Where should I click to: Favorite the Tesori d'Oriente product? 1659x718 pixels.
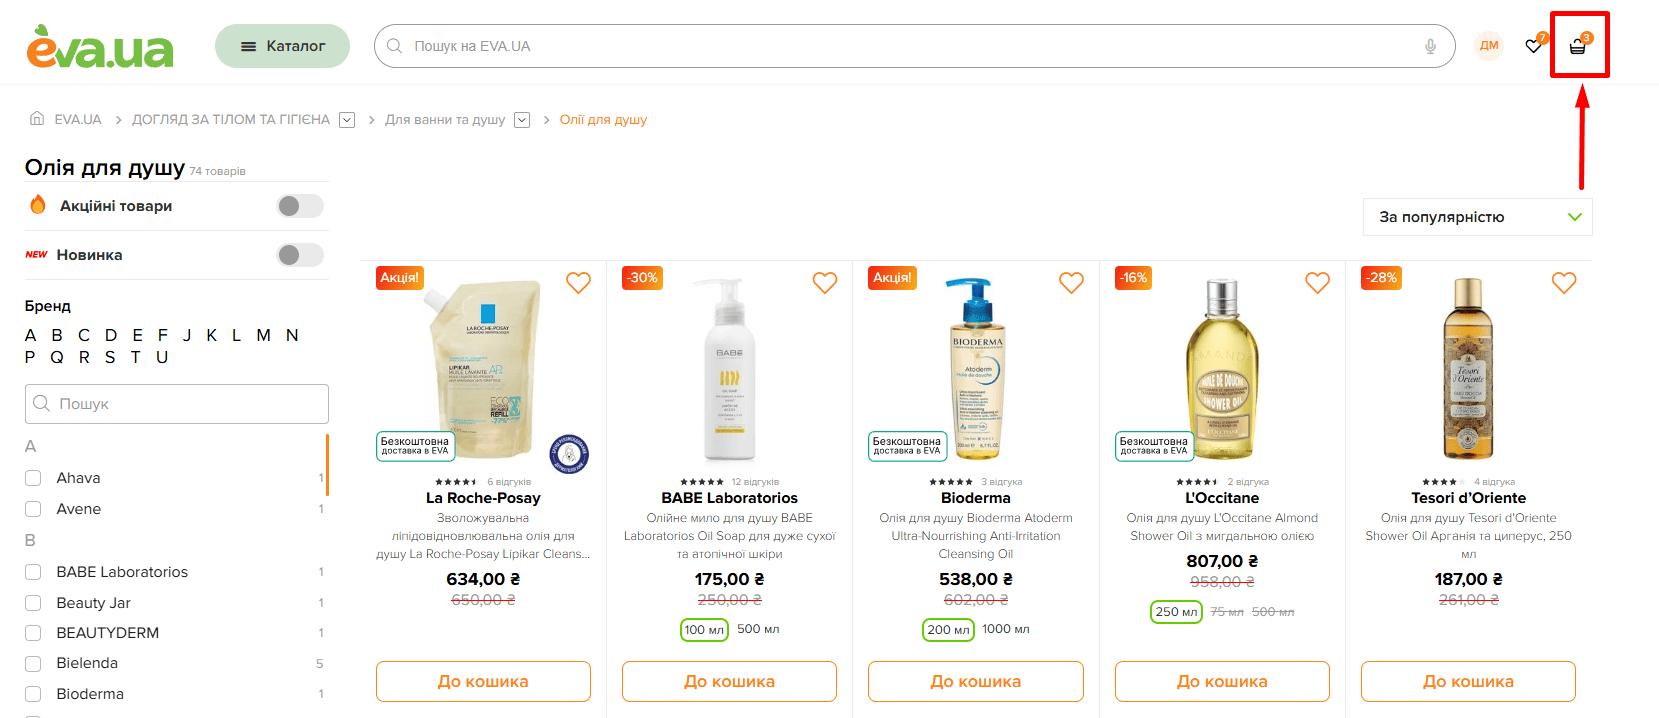click(x=1564, y=283)
